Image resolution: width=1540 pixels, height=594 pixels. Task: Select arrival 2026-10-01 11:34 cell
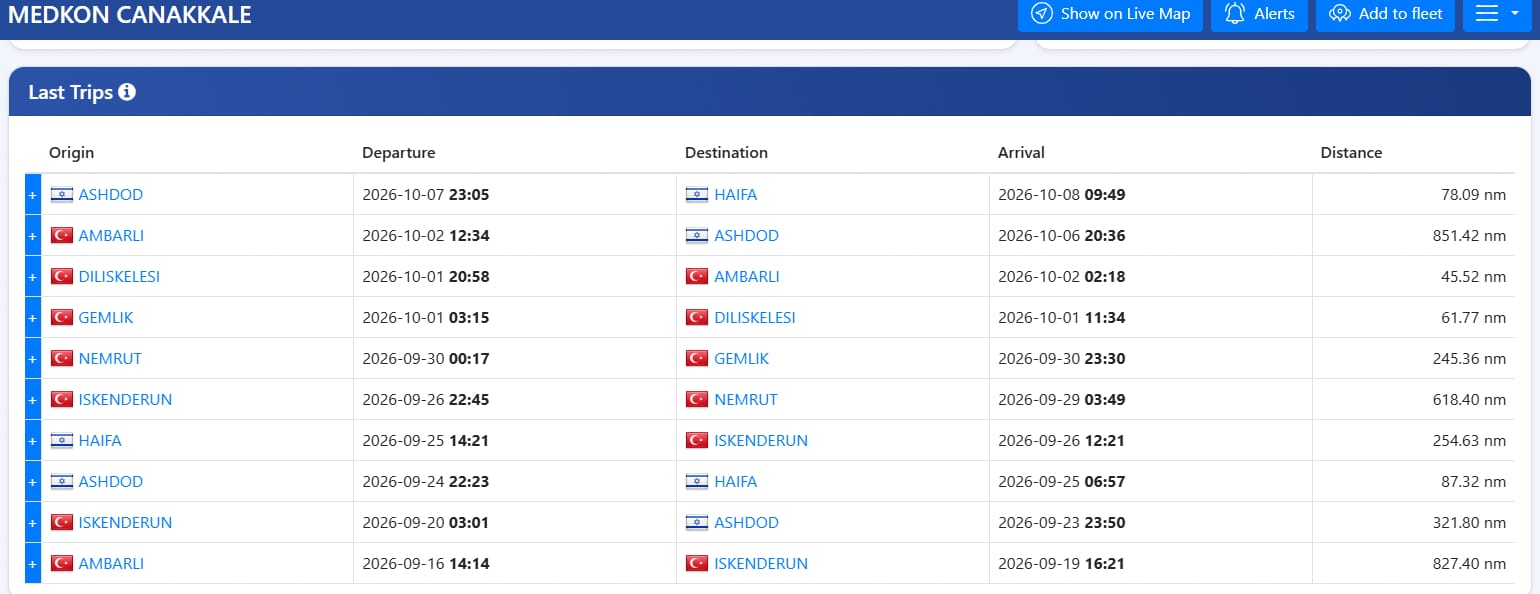click(x=1151, y=318)
